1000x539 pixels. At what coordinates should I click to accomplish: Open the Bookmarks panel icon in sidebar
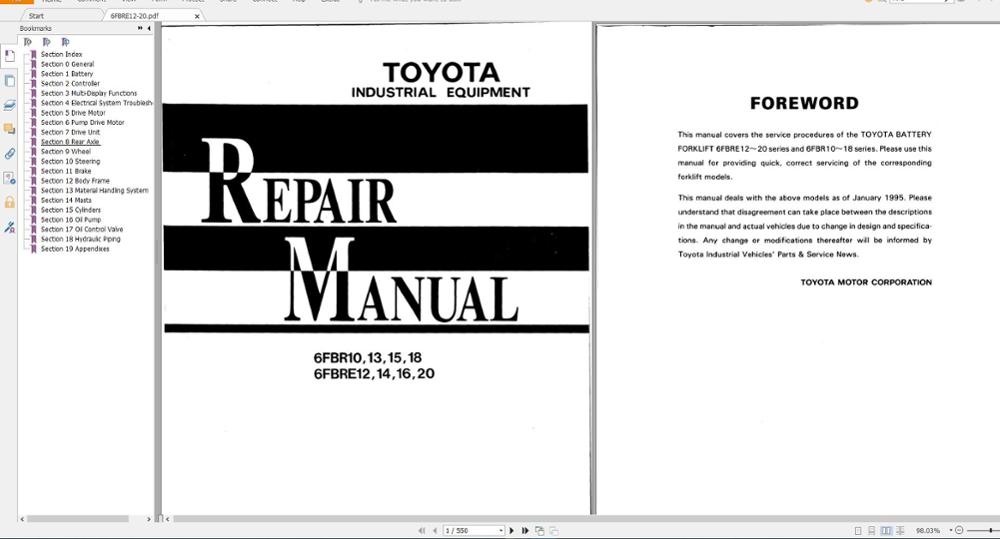point(10,56)
